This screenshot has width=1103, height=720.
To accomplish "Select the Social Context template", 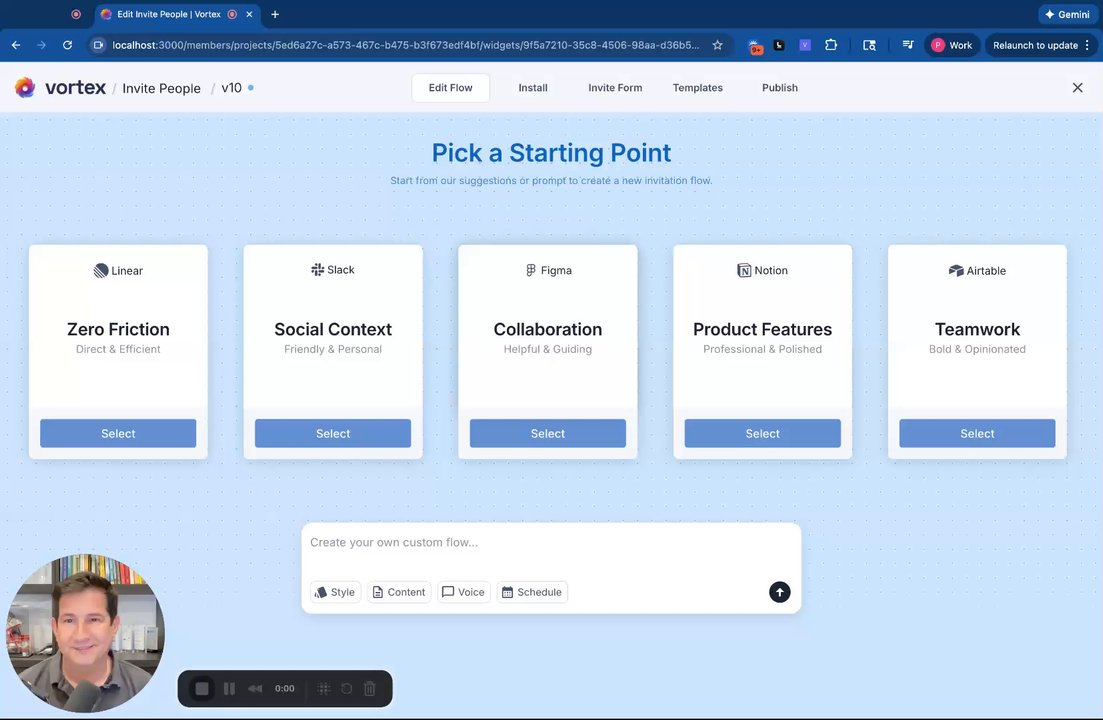I will coord(333,433).
